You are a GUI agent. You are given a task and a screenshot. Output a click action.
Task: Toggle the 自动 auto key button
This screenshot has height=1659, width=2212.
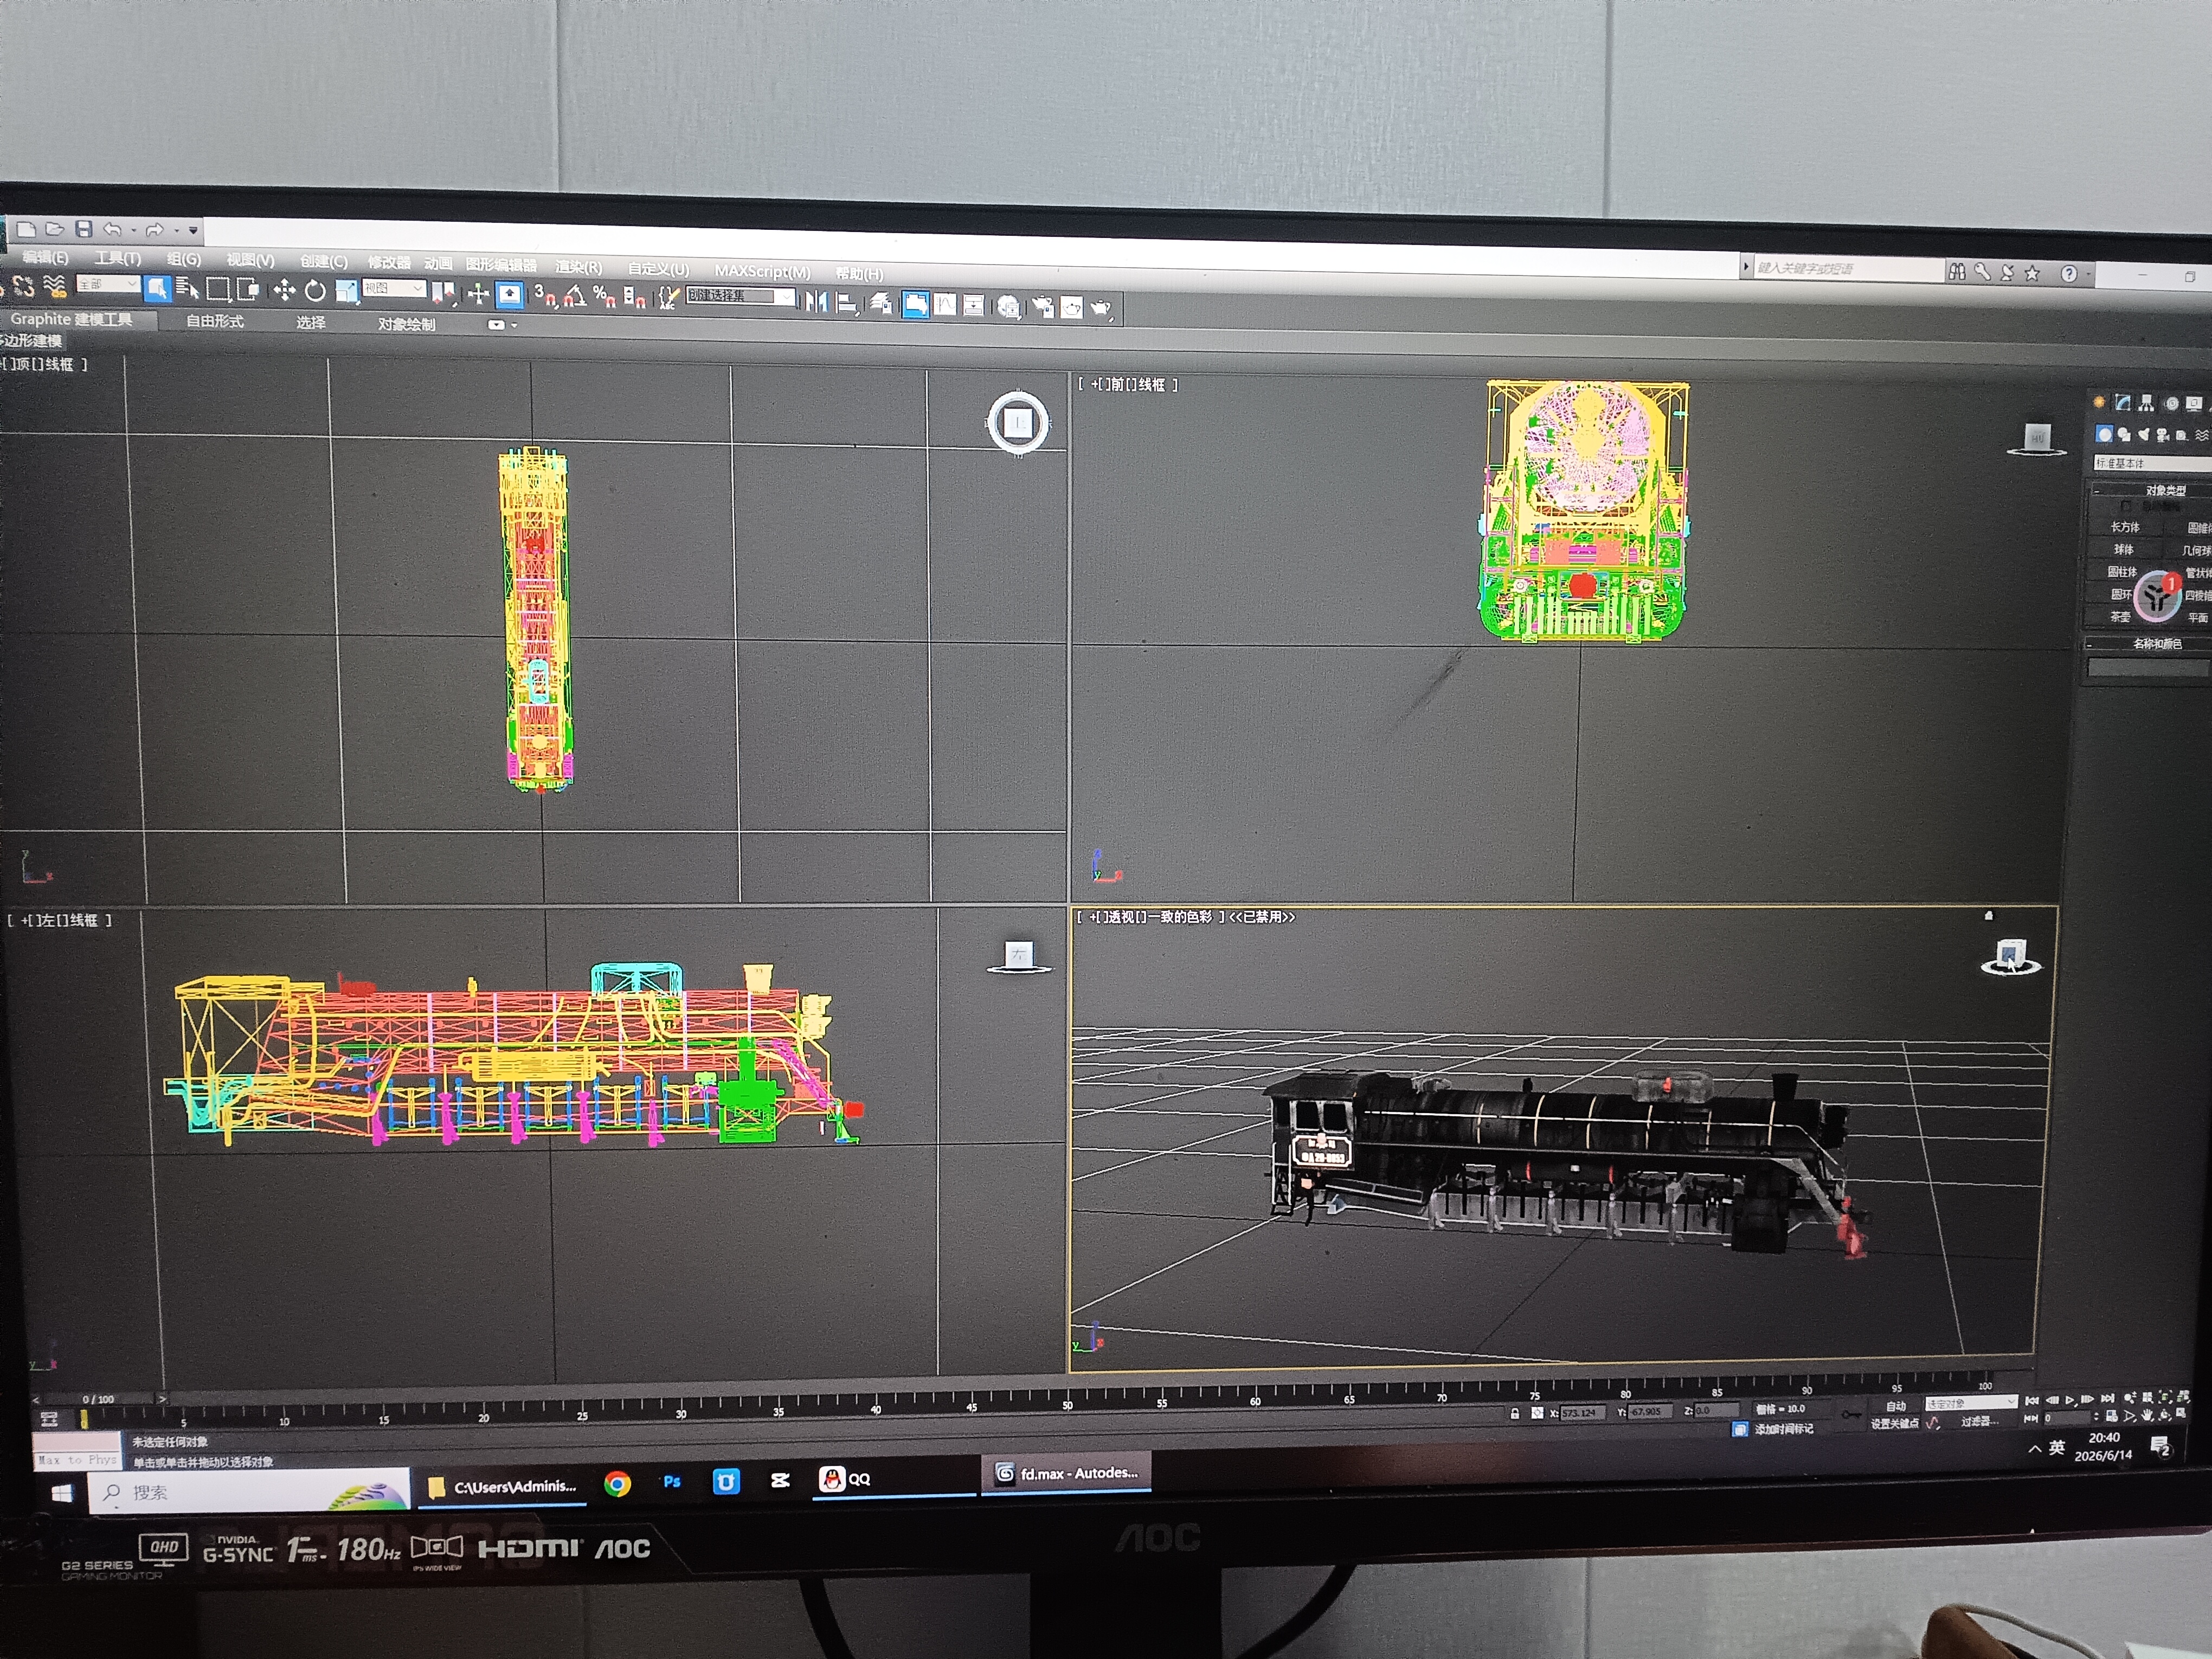point(1895,1406)
